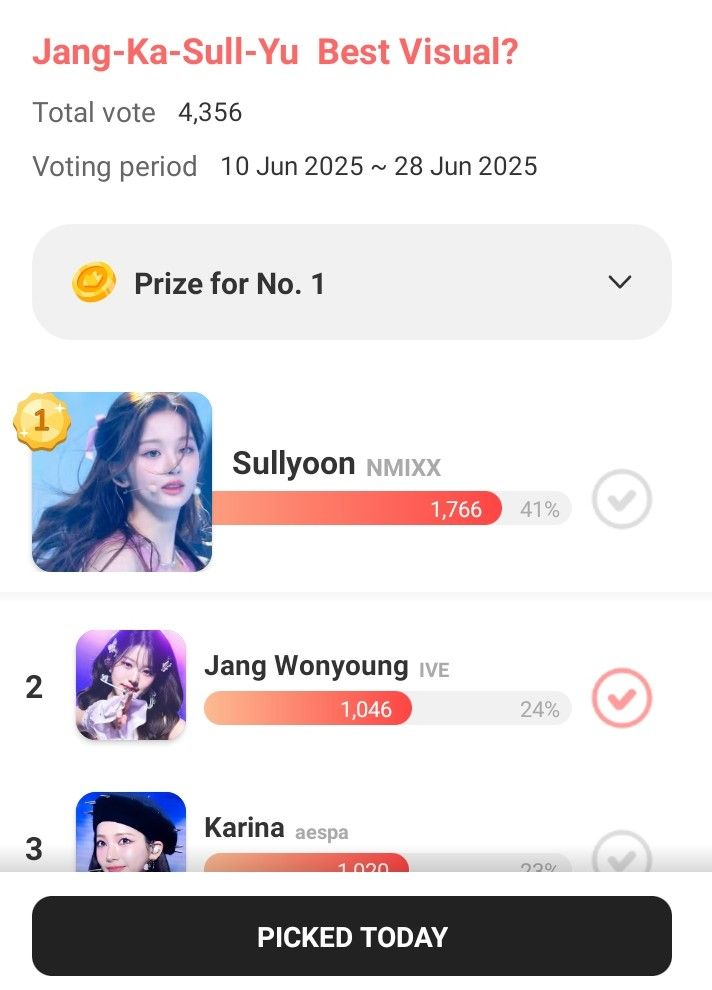Open Jang Wonyoung's profile photo
This screenshot has height=990, width=712.
[131, 685]
